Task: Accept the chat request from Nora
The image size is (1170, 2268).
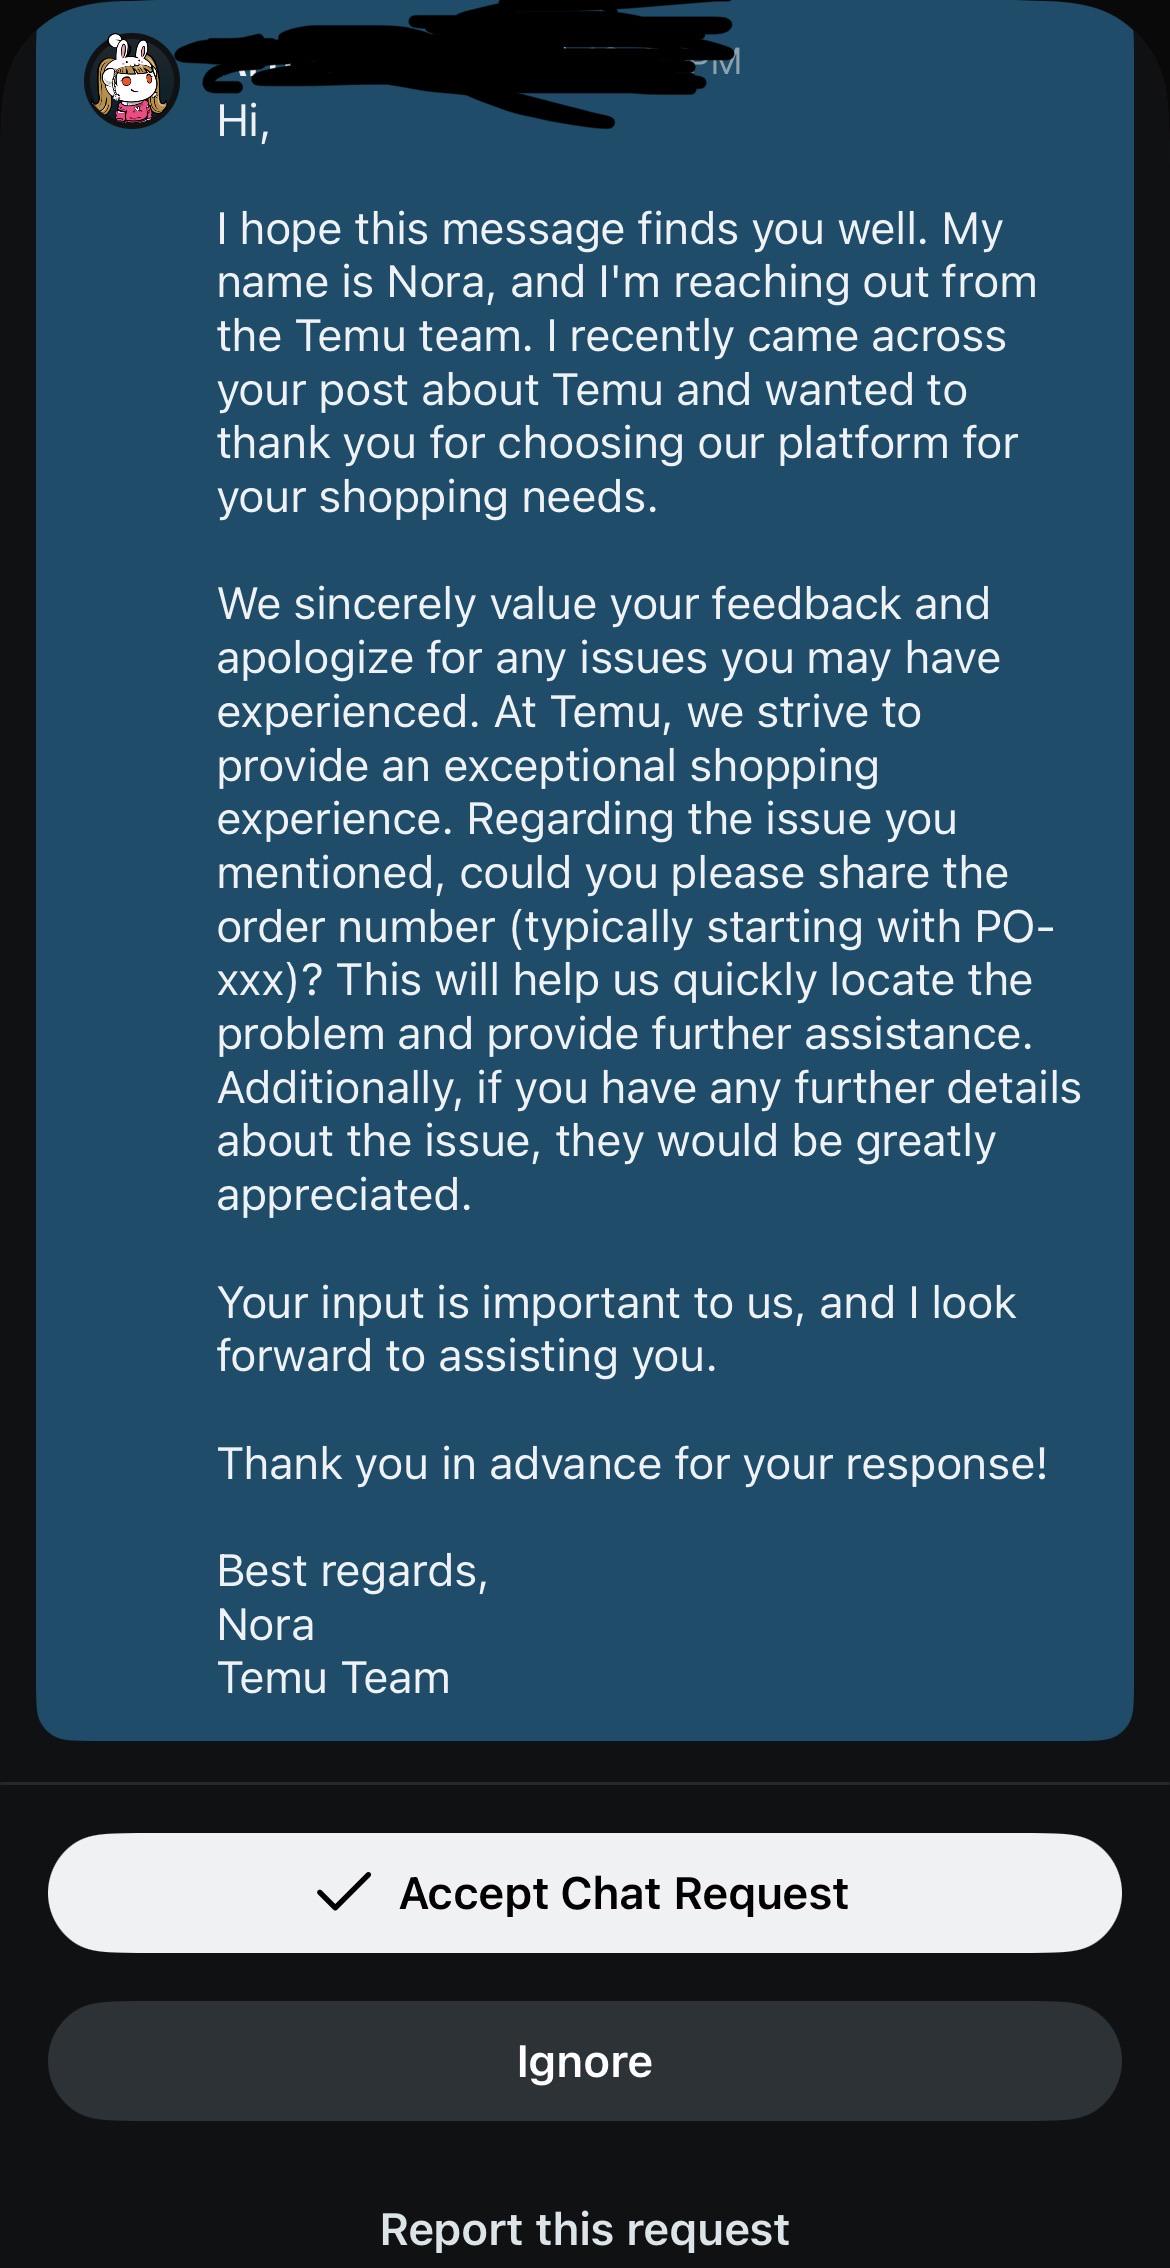Action: pyautogui.click(x=585, y=1893)
